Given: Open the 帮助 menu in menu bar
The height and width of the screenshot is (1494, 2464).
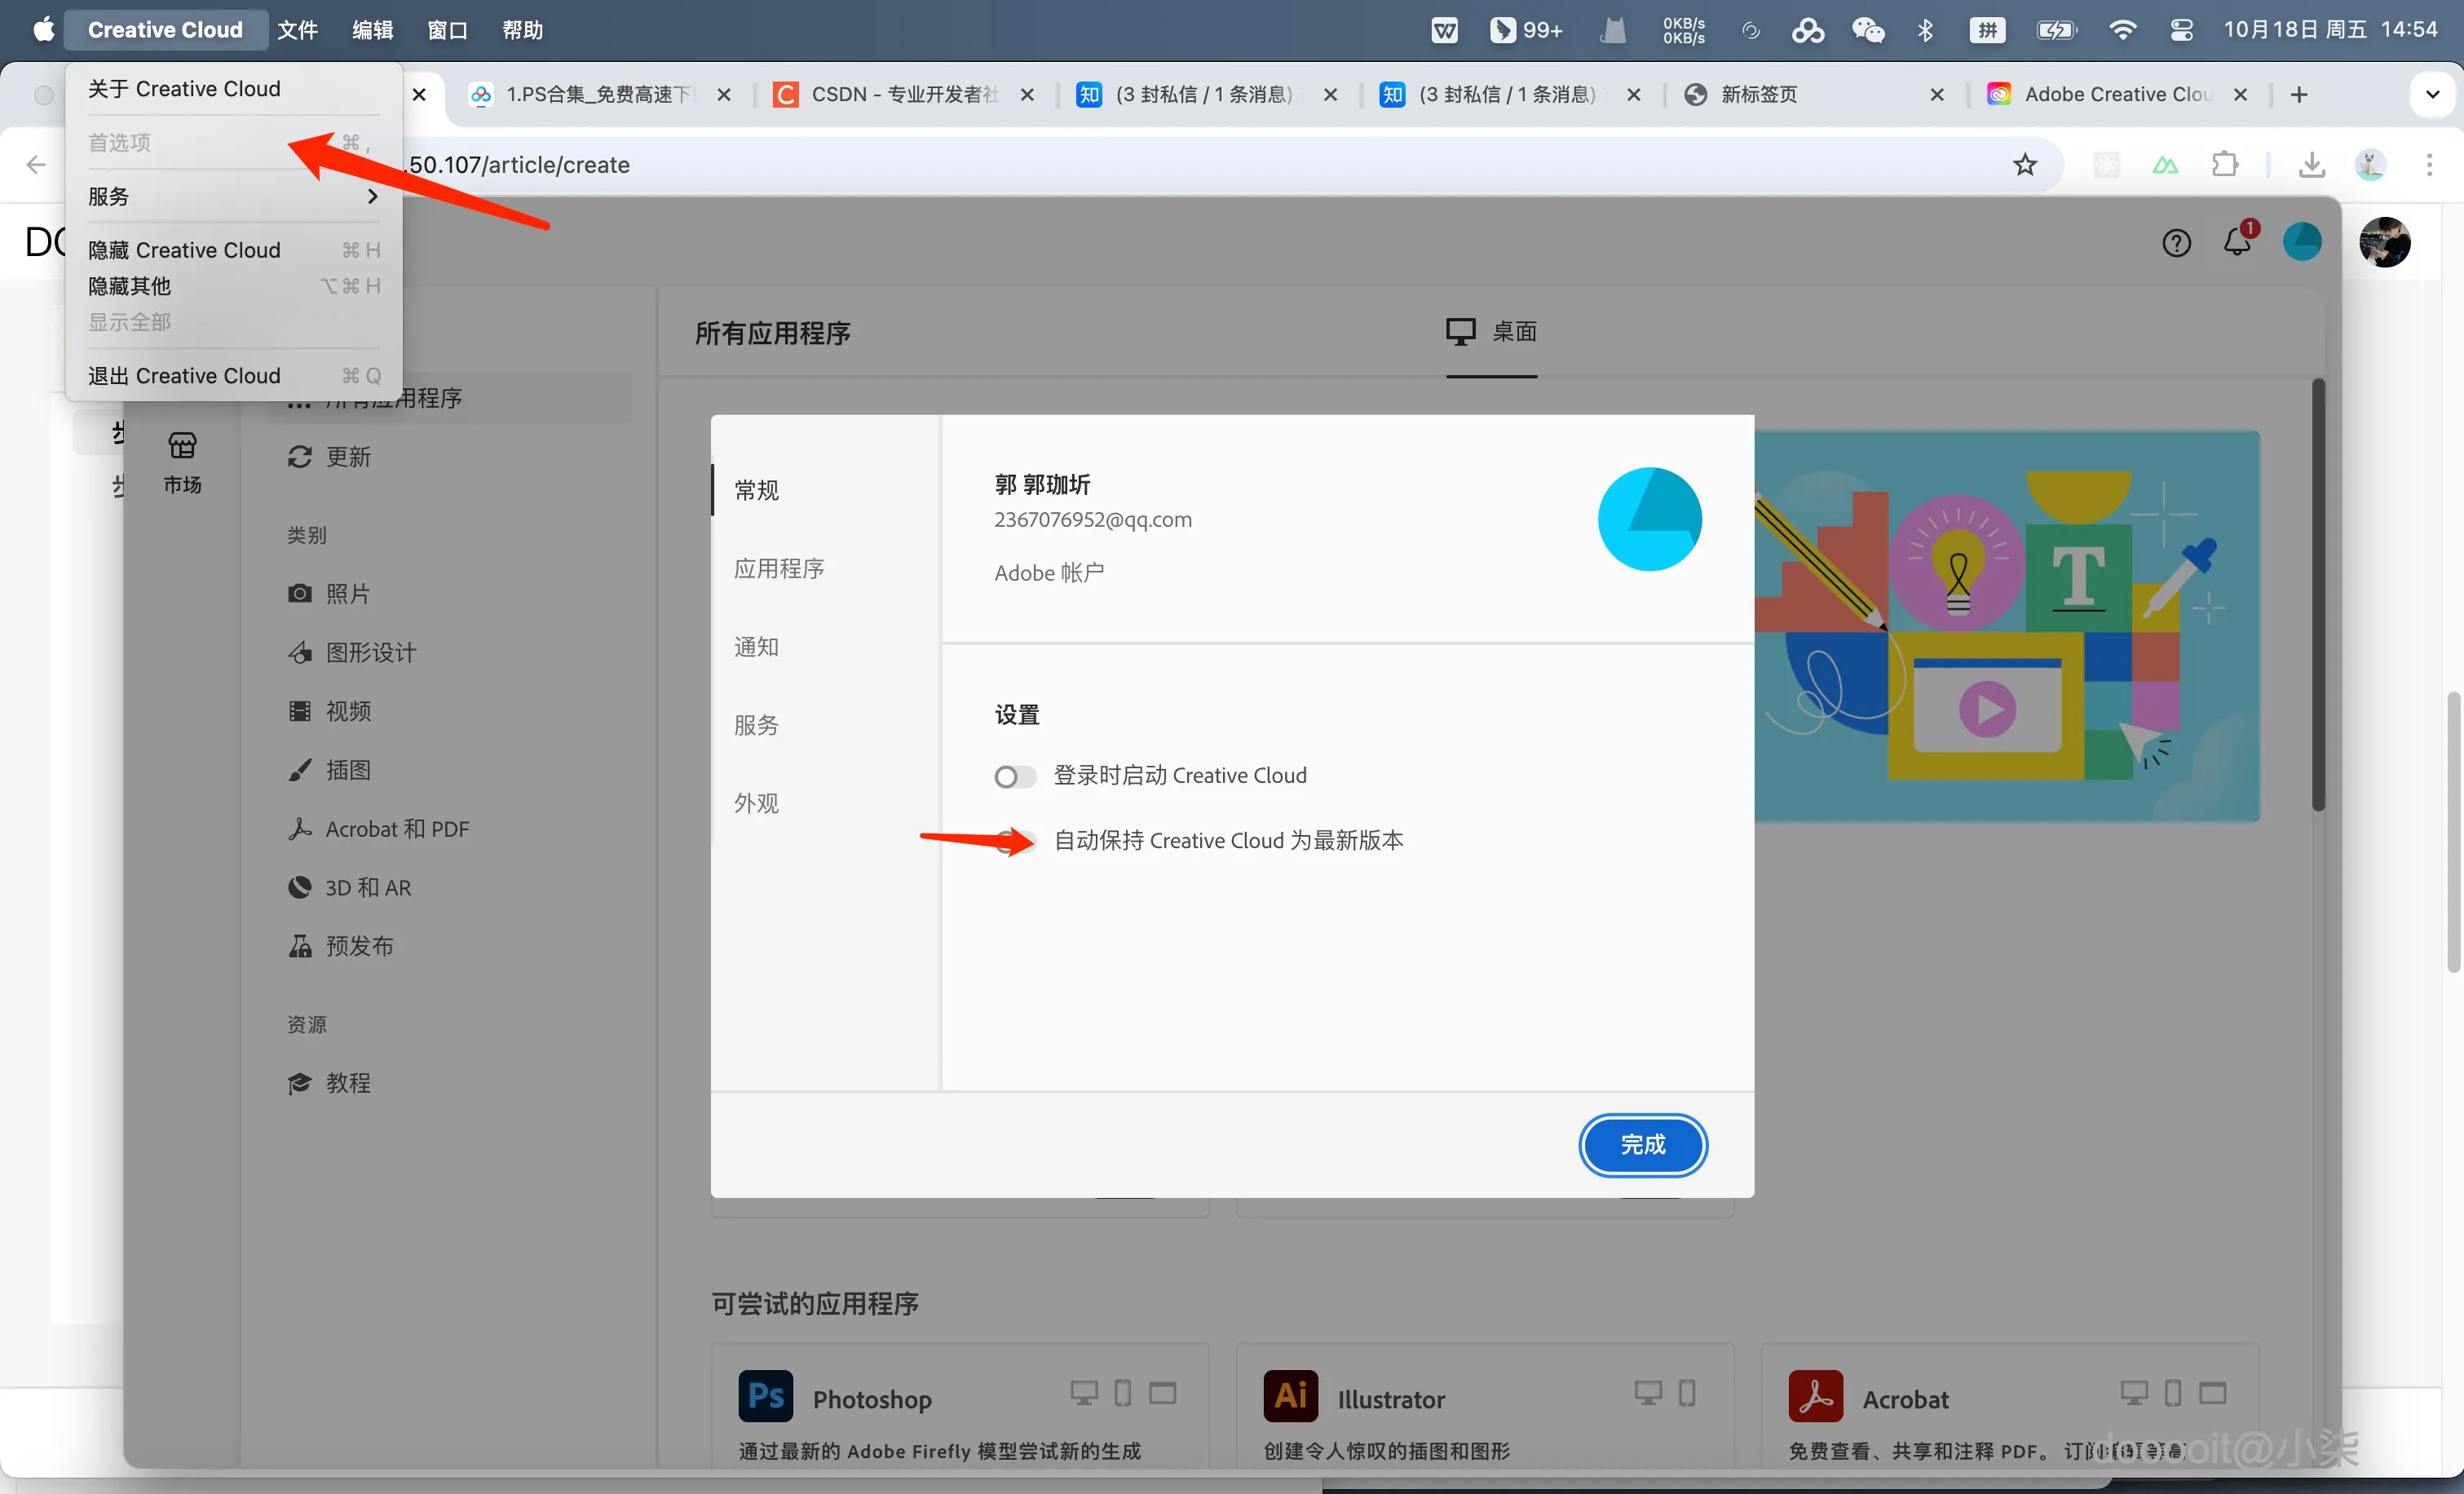Looking at the screenshot, I should (x=521, y=29).
